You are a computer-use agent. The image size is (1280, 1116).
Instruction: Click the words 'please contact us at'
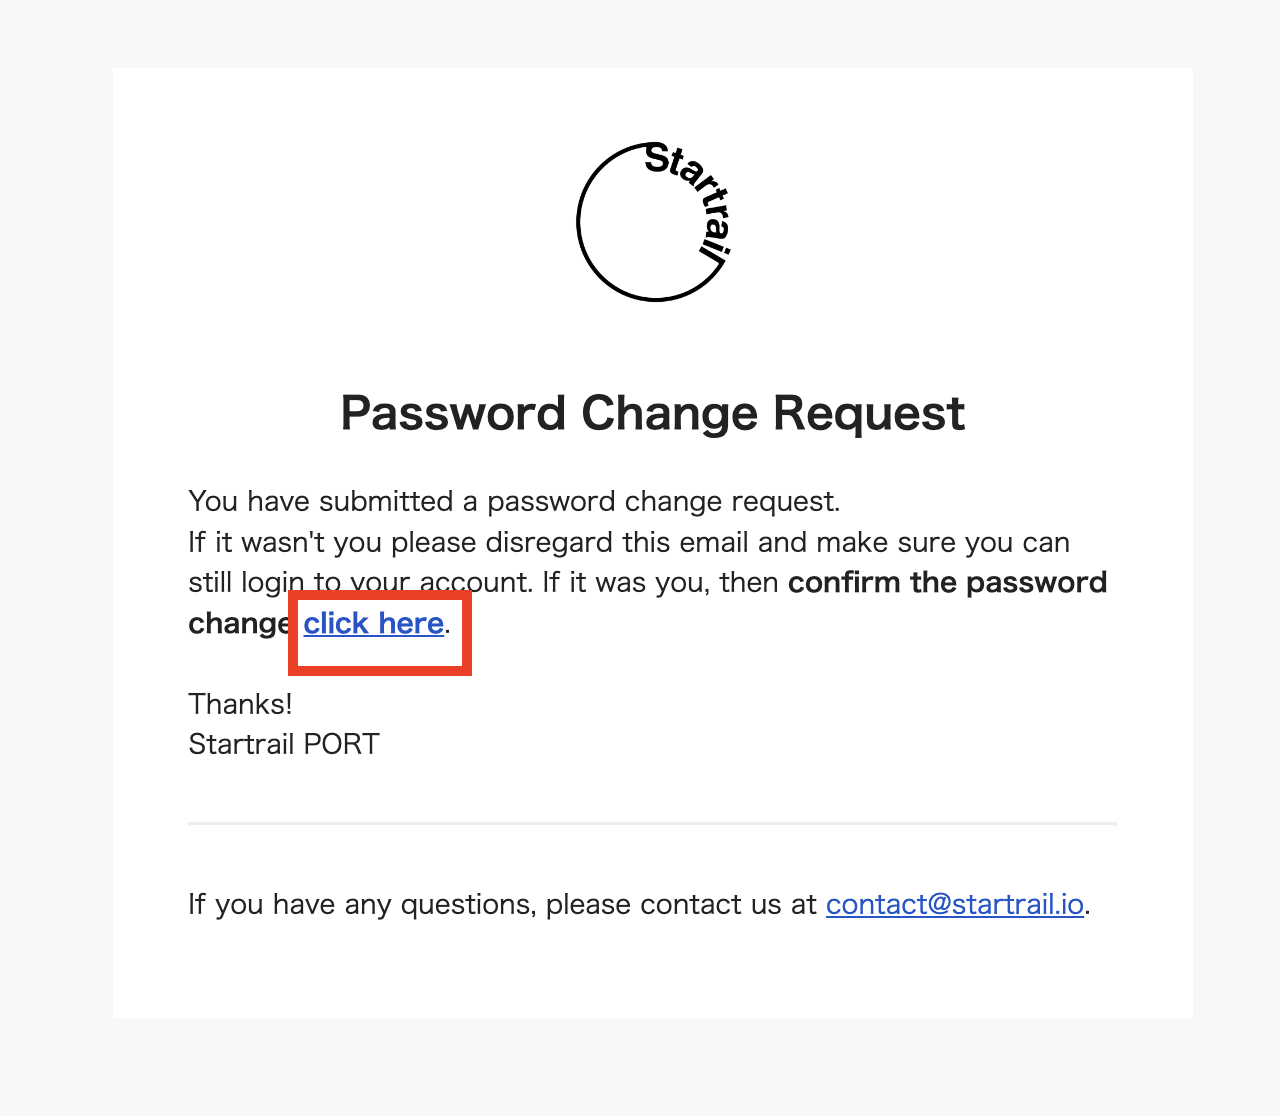(682, 904)
